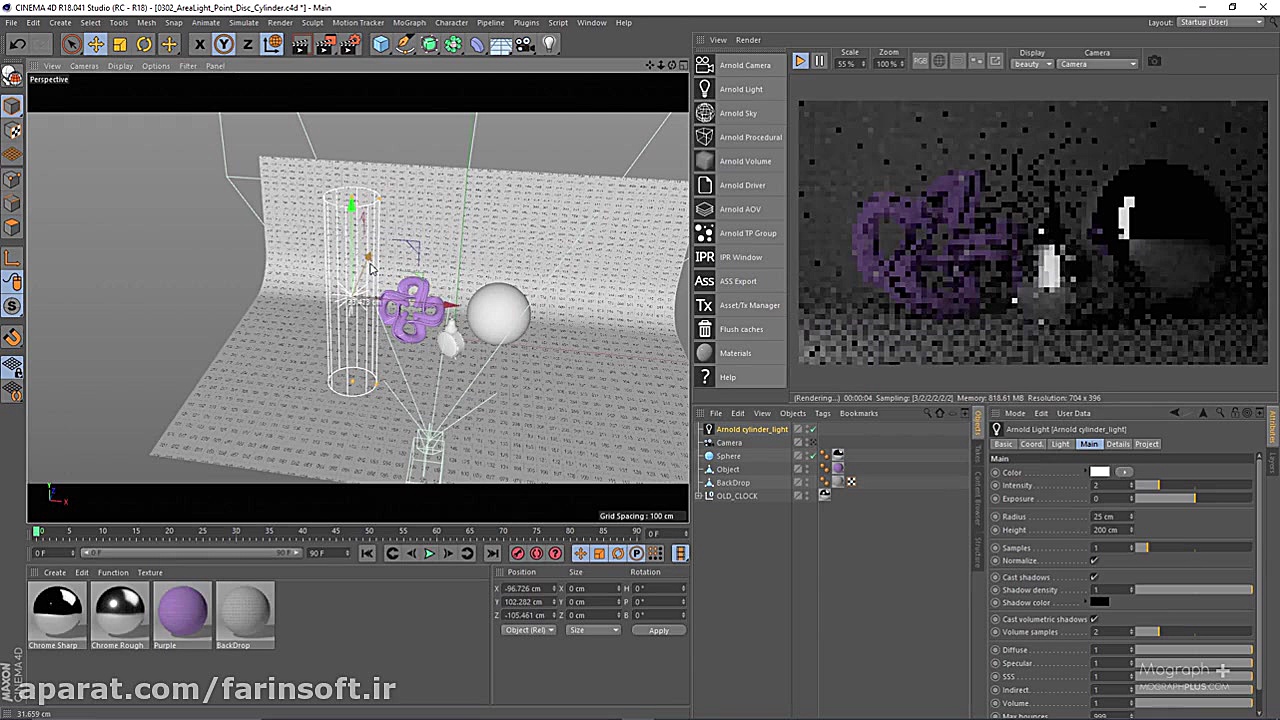Click the Apply button

(658, 630)
